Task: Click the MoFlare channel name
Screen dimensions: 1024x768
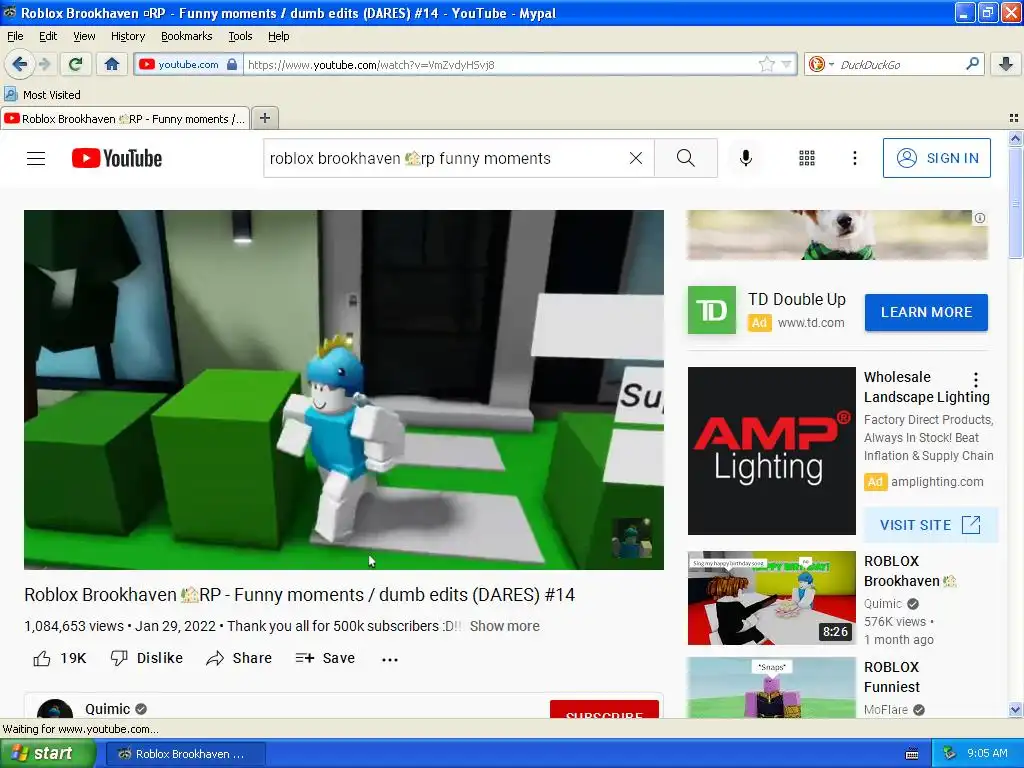Action: (x=886, y=709)
